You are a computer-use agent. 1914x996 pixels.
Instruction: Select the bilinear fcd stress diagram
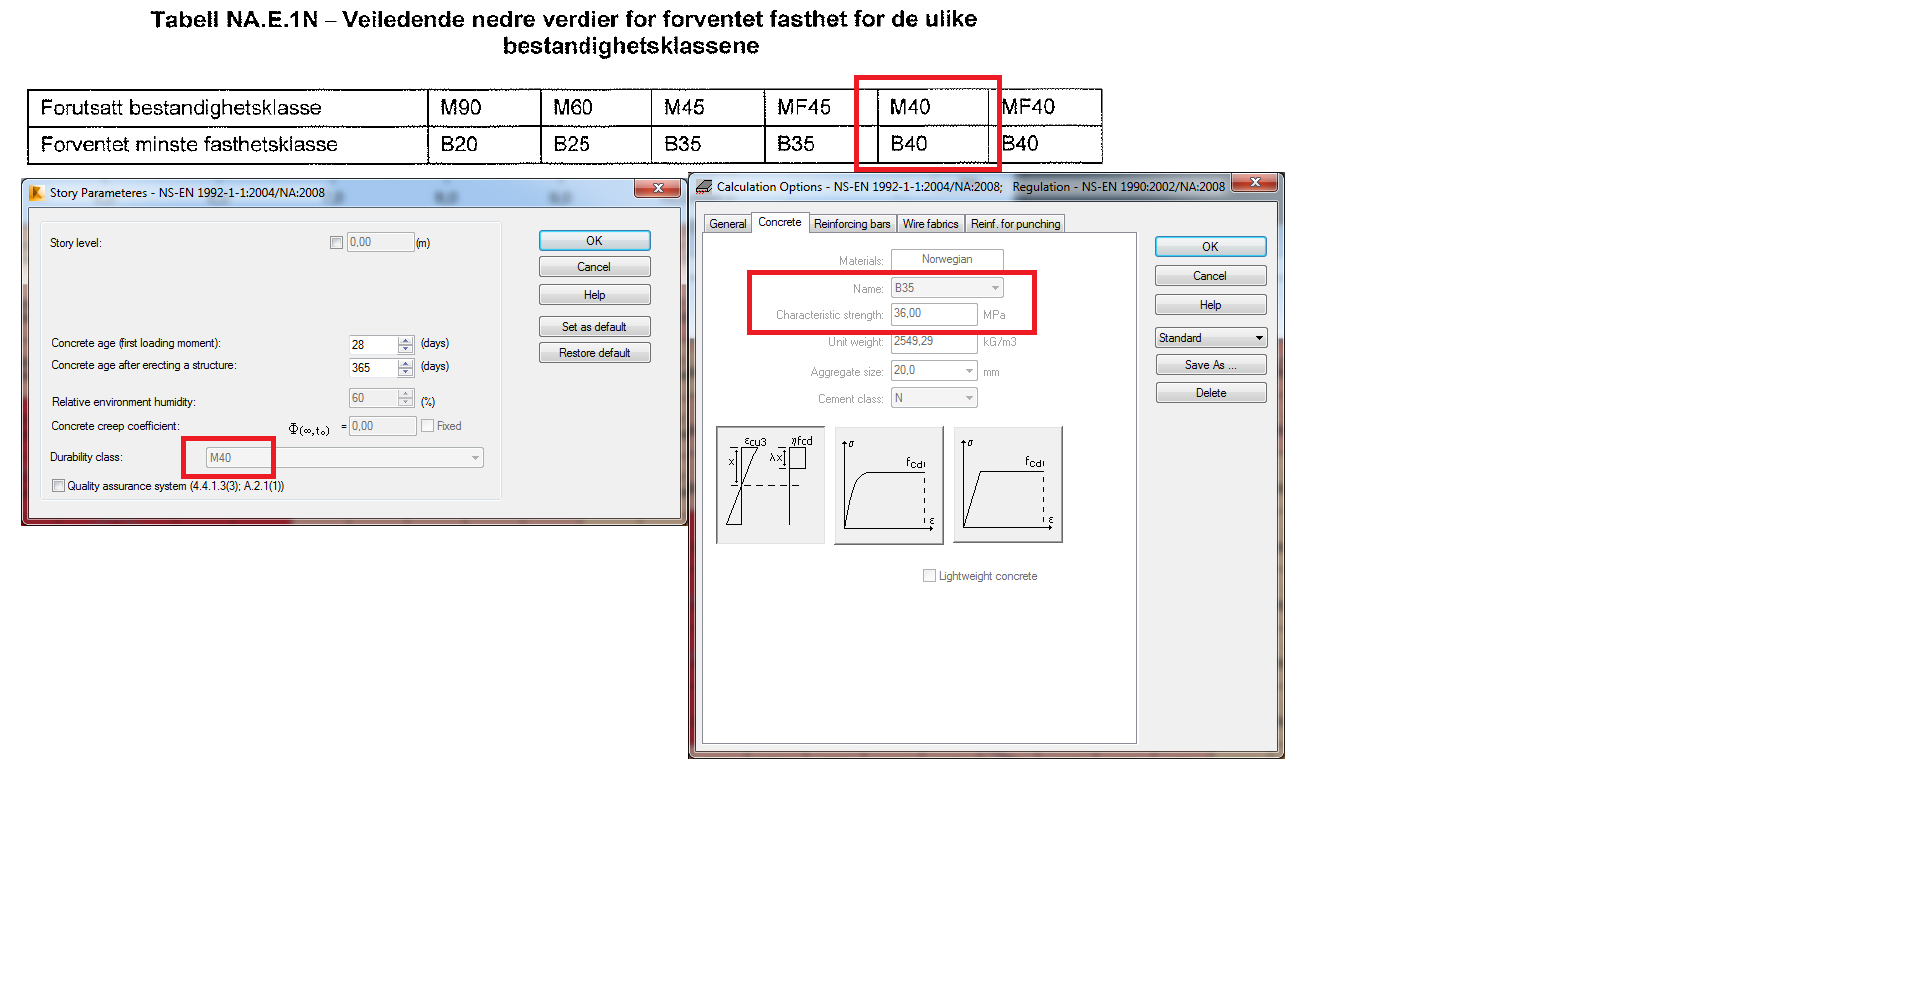pos(1008,484)
